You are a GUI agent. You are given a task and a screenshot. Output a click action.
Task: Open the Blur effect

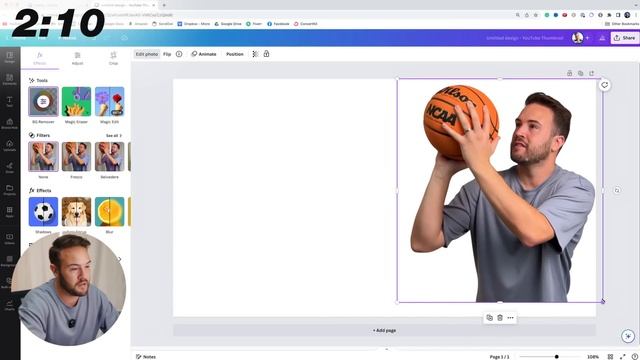click(x=109, y=211)
